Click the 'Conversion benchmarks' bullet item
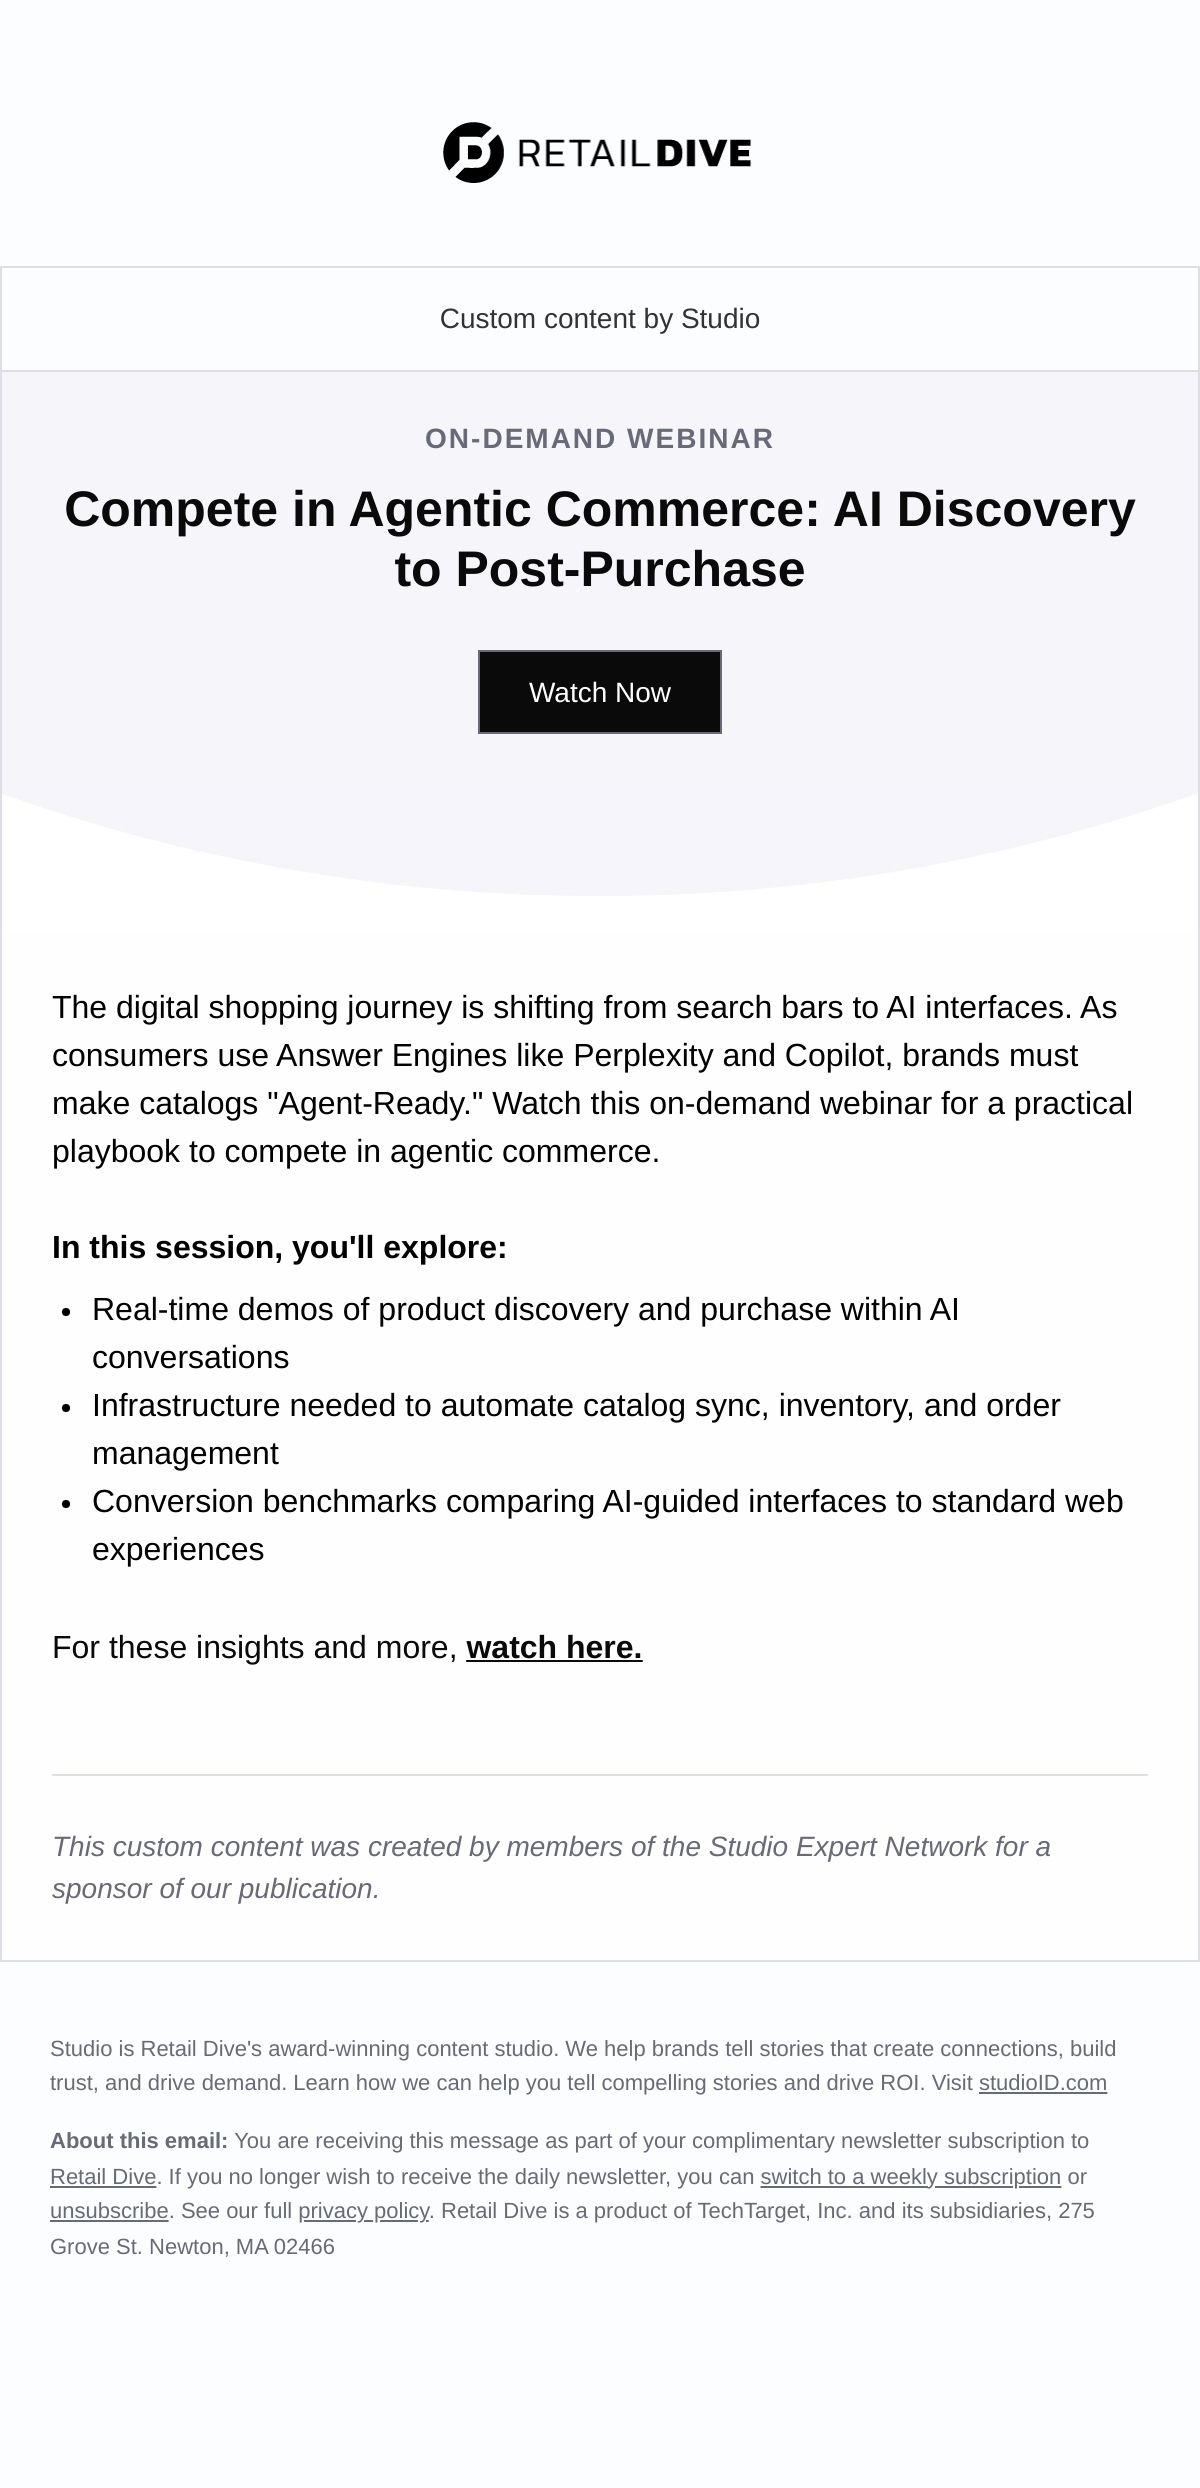The image size is (1200, 2488). point(608,1525)
